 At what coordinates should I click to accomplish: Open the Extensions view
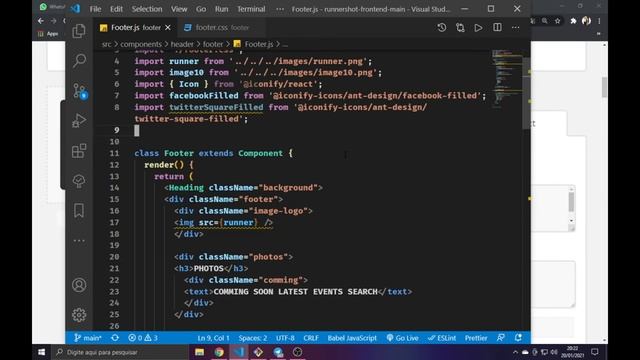79,151
